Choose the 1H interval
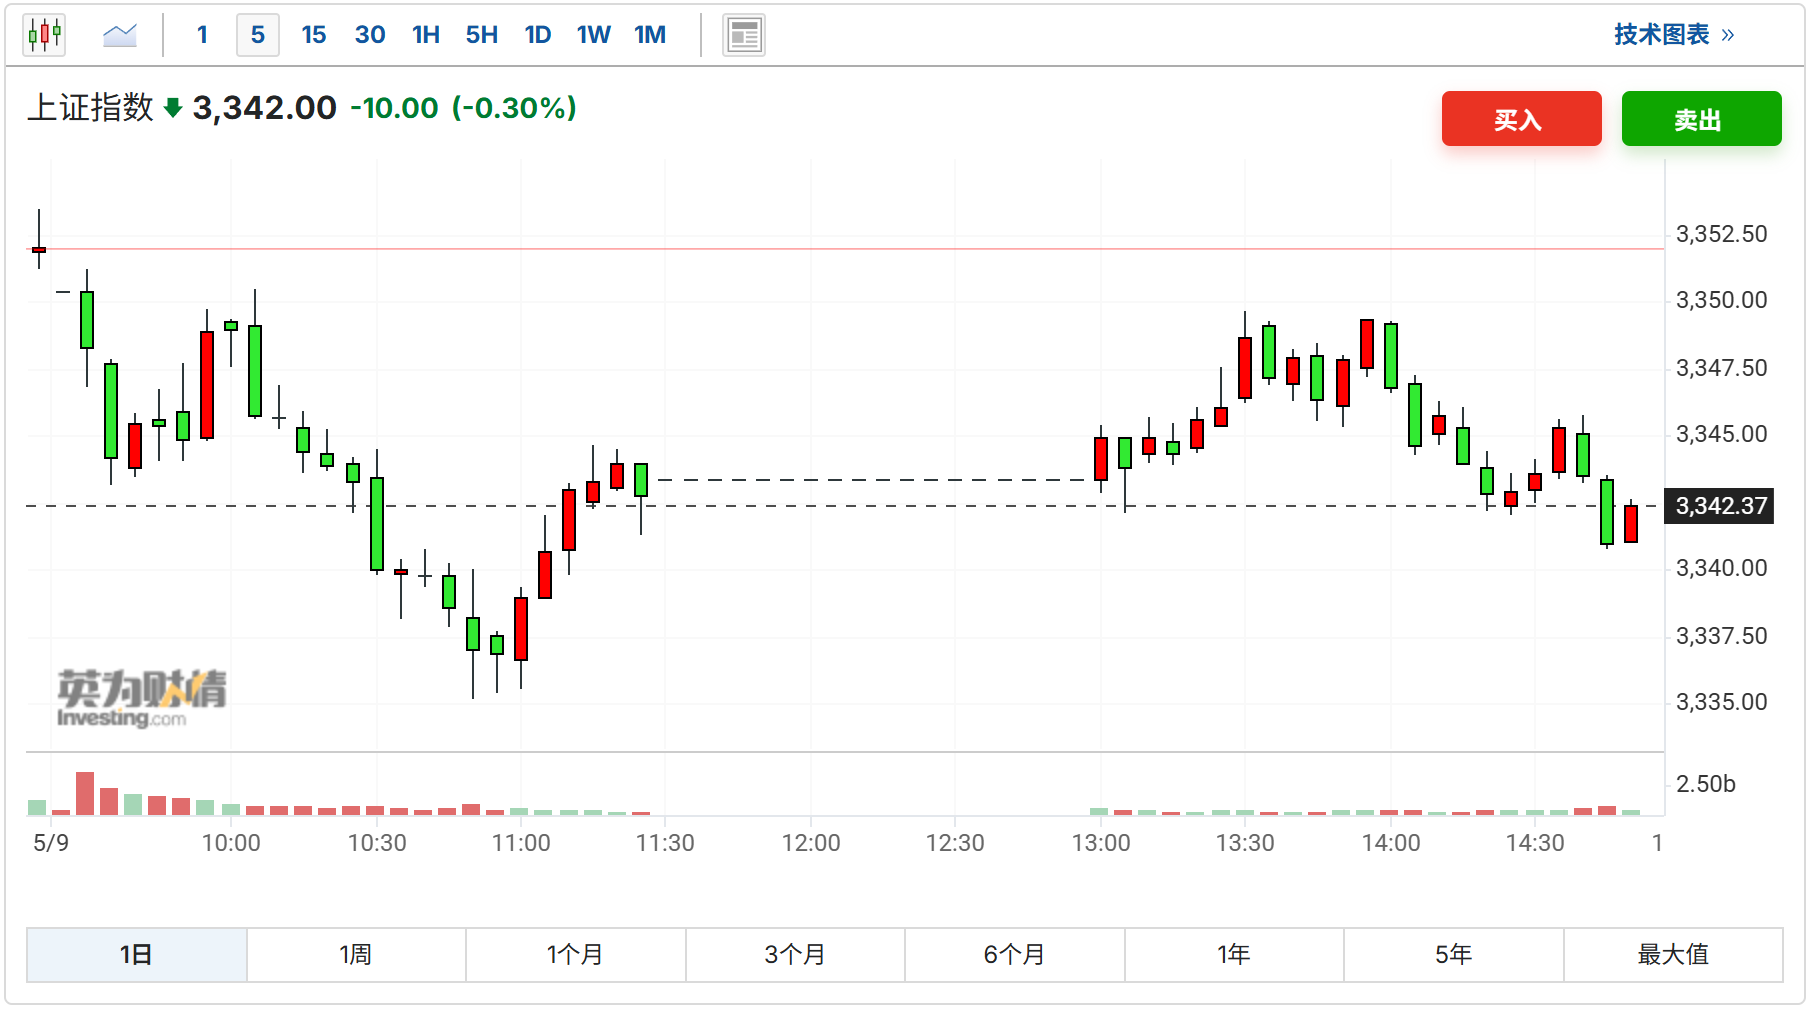1811x1013 pixels. click(426, 35)
